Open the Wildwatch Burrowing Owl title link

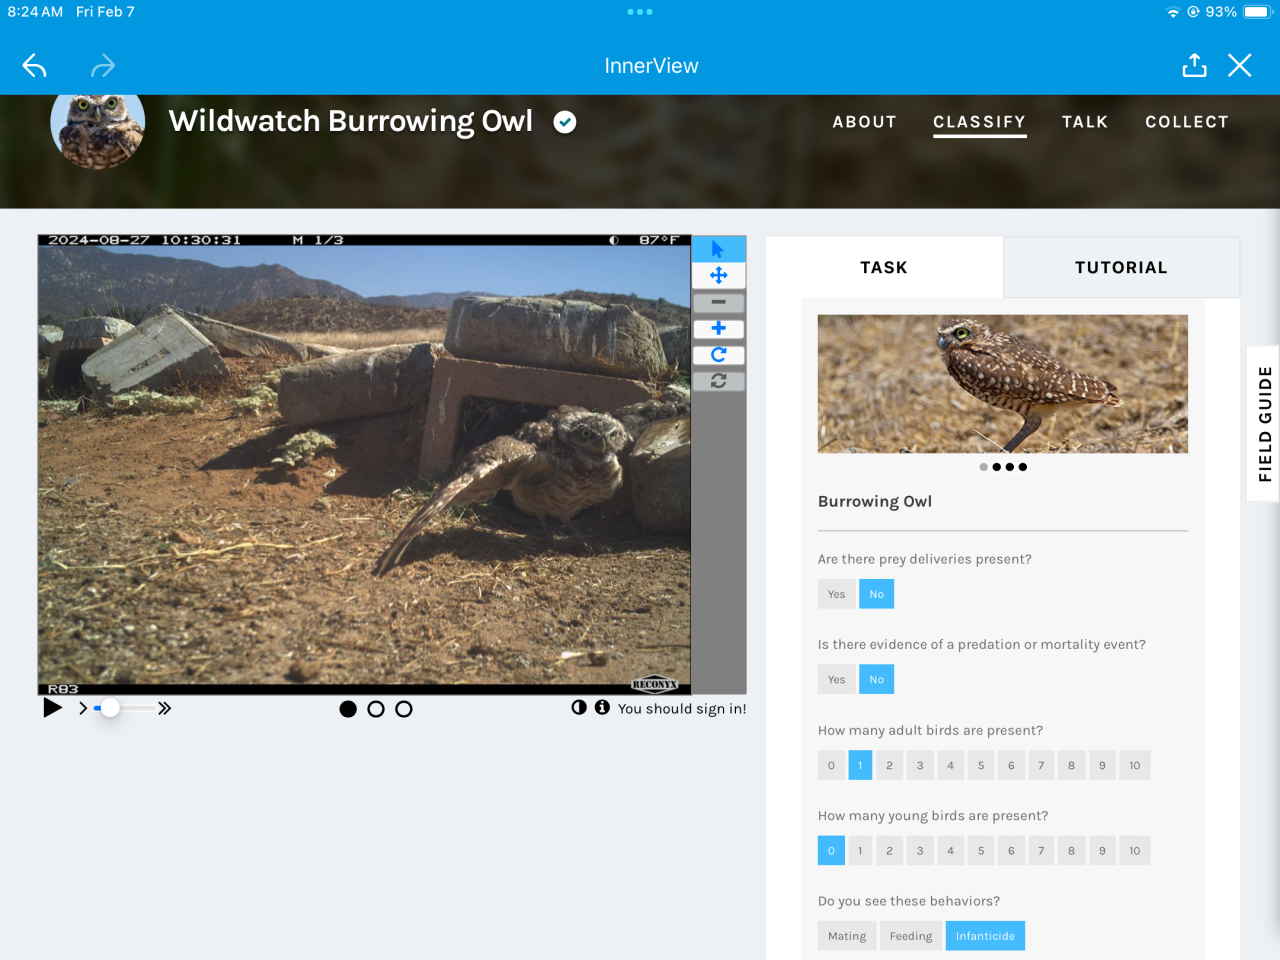coord(351,121)
